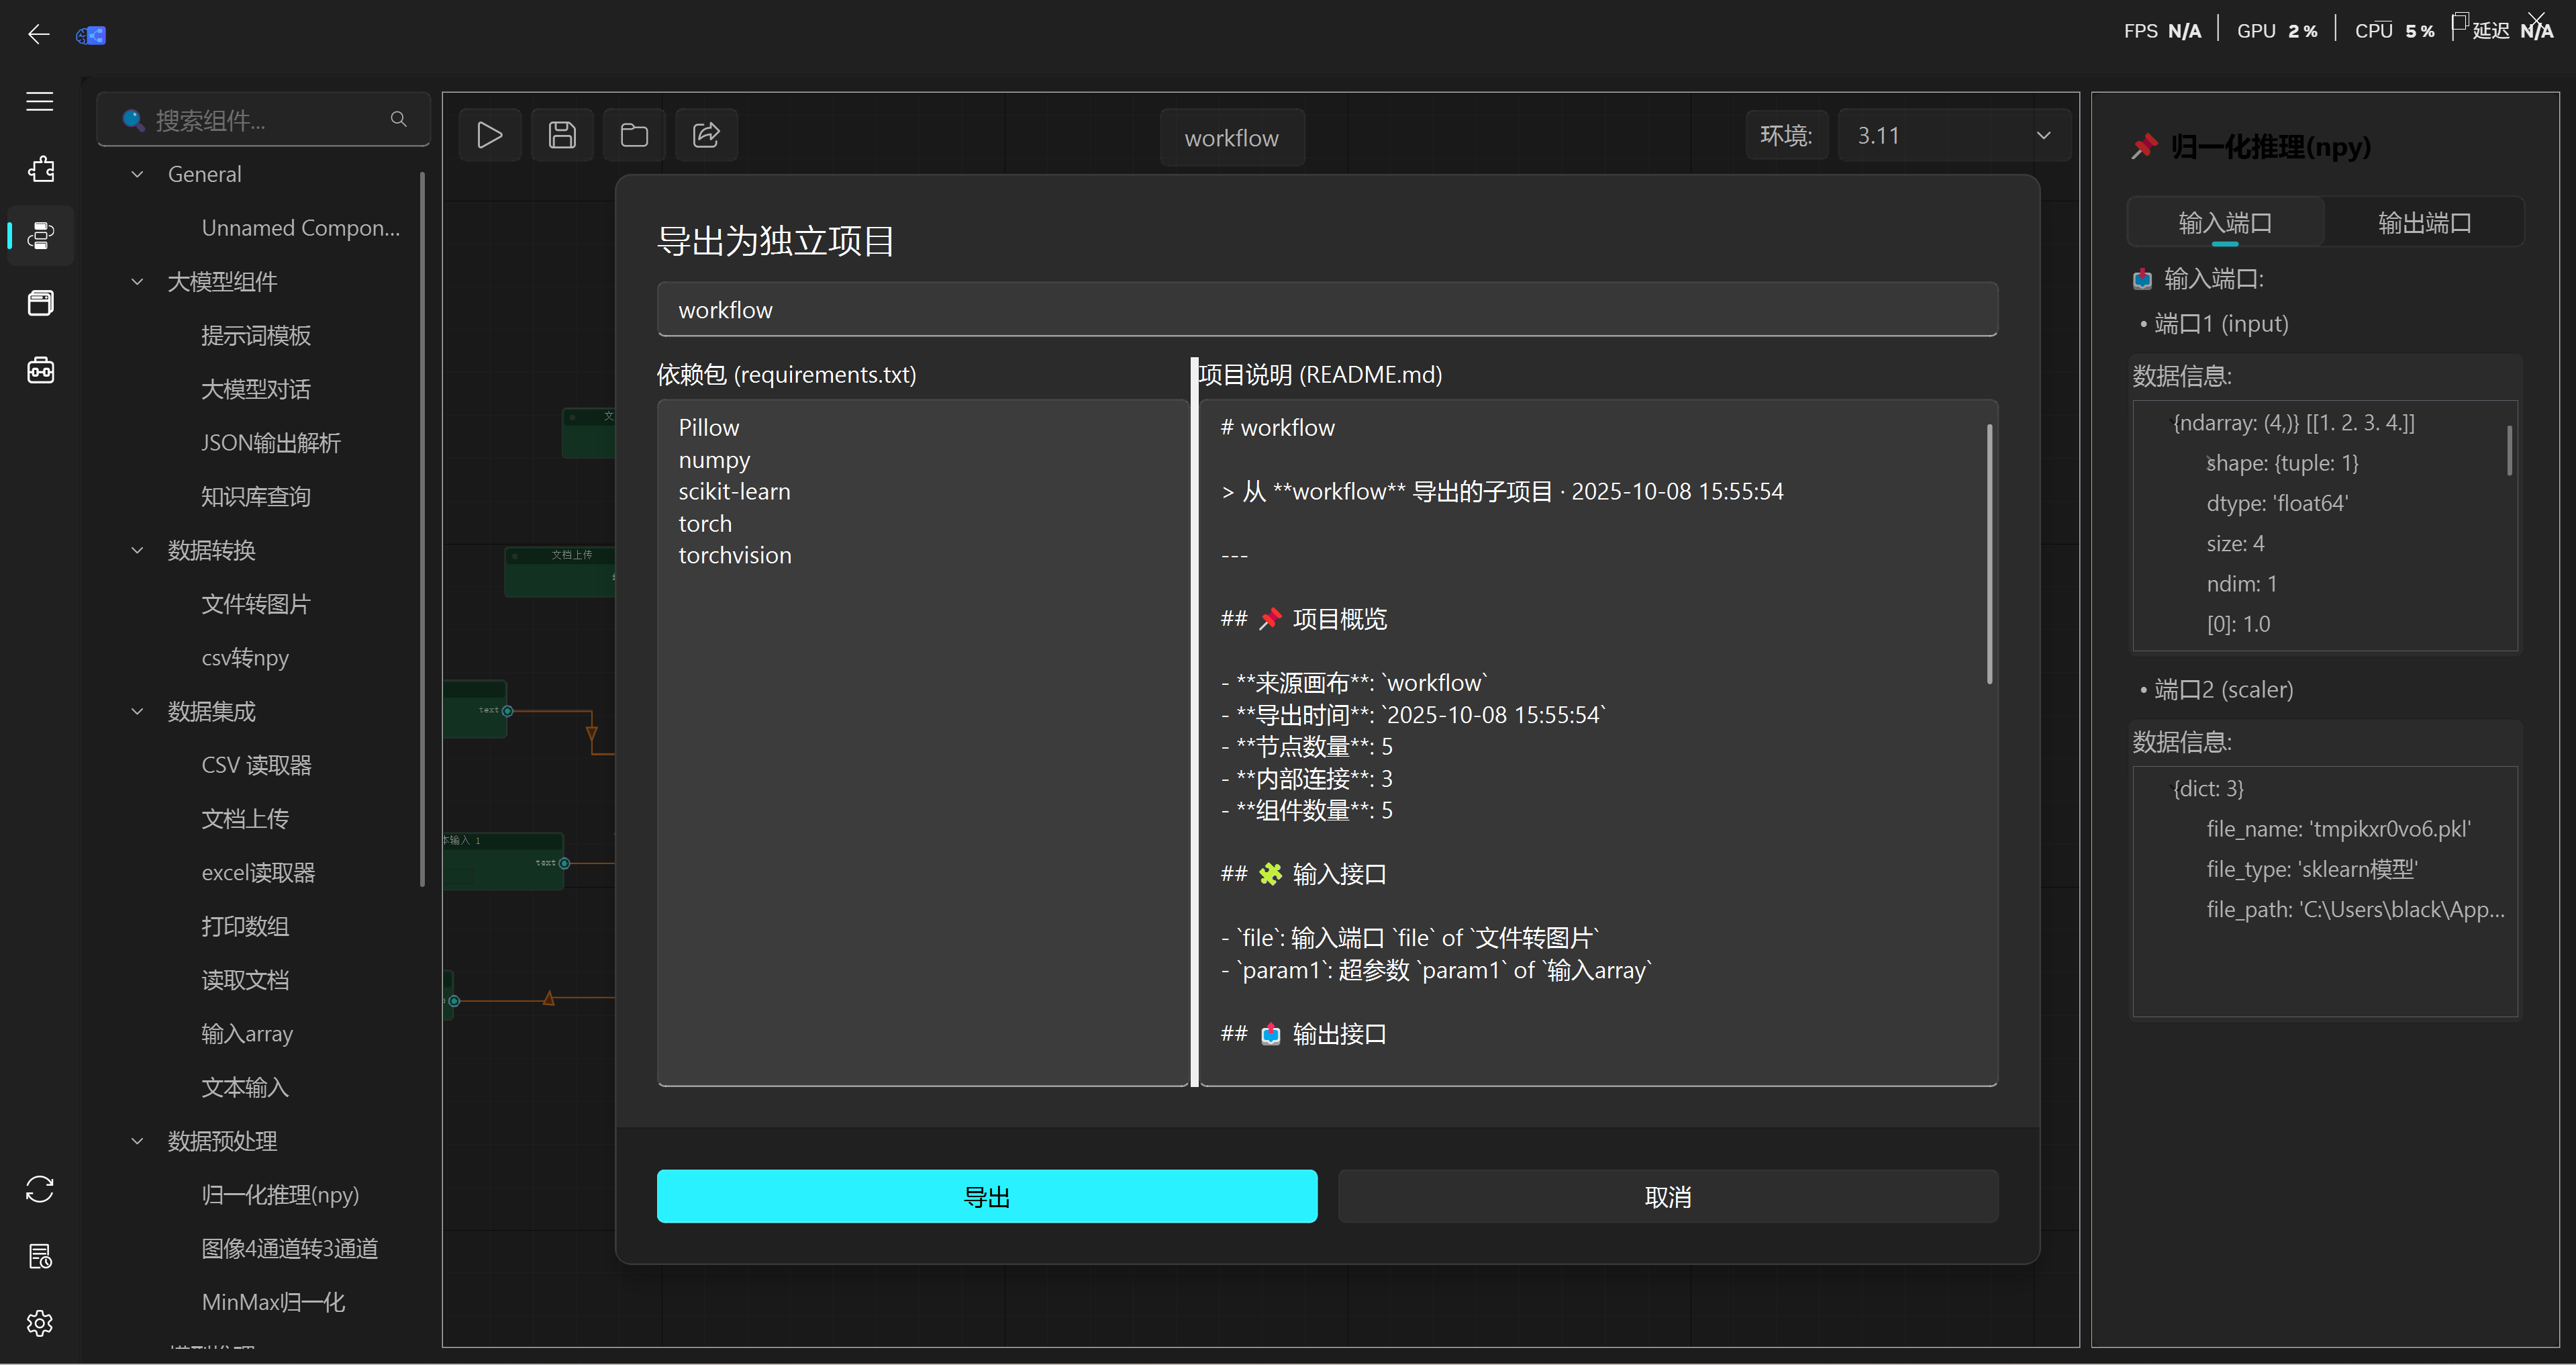Select the 读取文档 component

click(x=245, y=980)
